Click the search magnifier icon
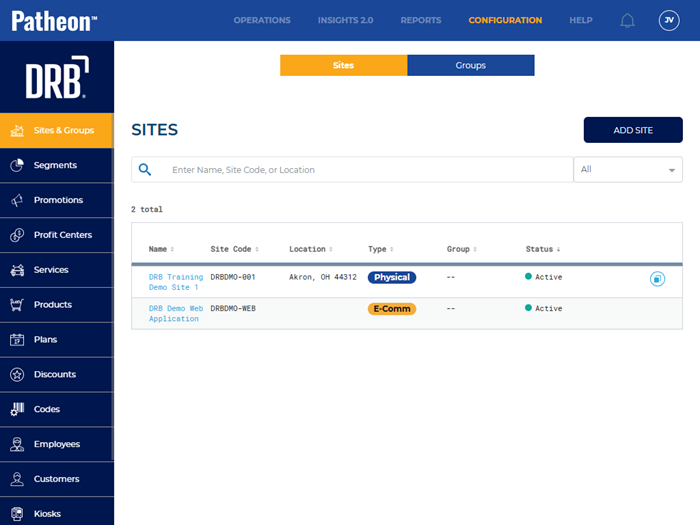This screenshot has height=525, width=700. pyautogui.click(x=145, y=170)
